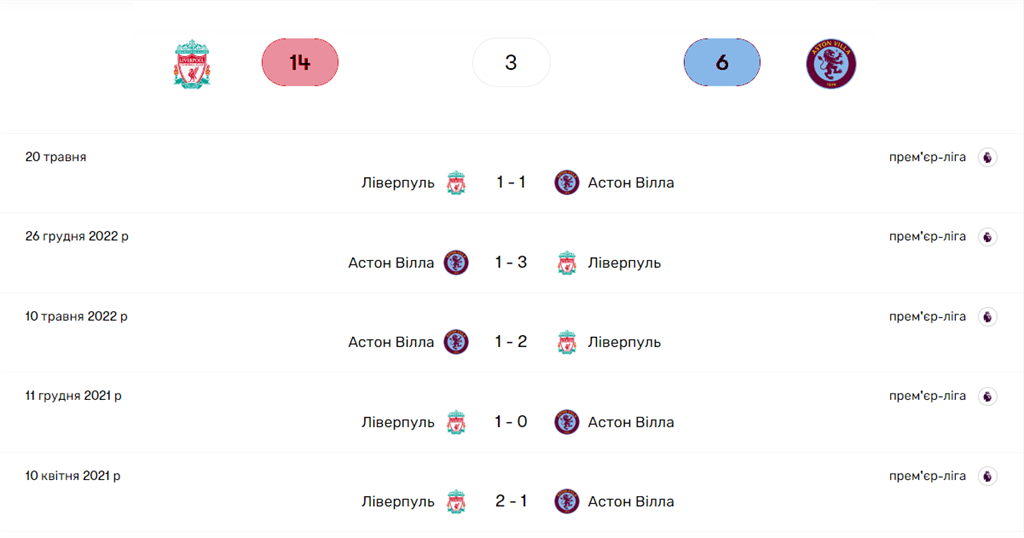This screenshot has height=538, width=1024.
Task: Click the large Liverpool crest in header
Action: pyautogui.click(x=192, y=63)
